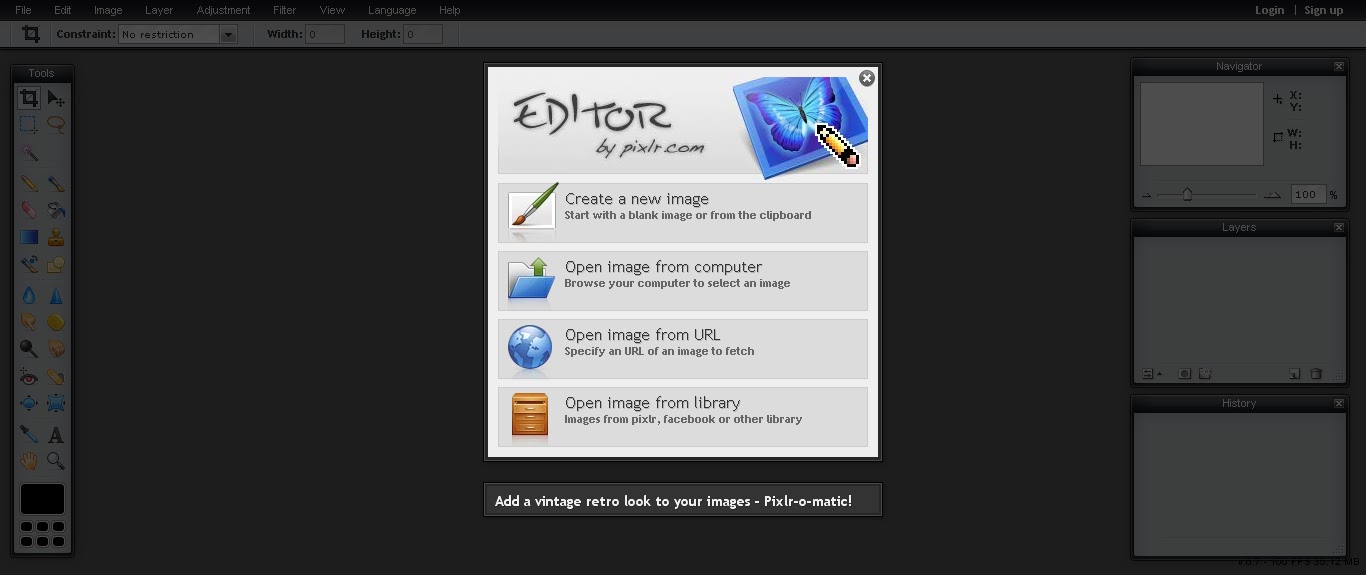1366x575 pixels.
Task: Open the View menu
Action: click(x=332, y=10)
